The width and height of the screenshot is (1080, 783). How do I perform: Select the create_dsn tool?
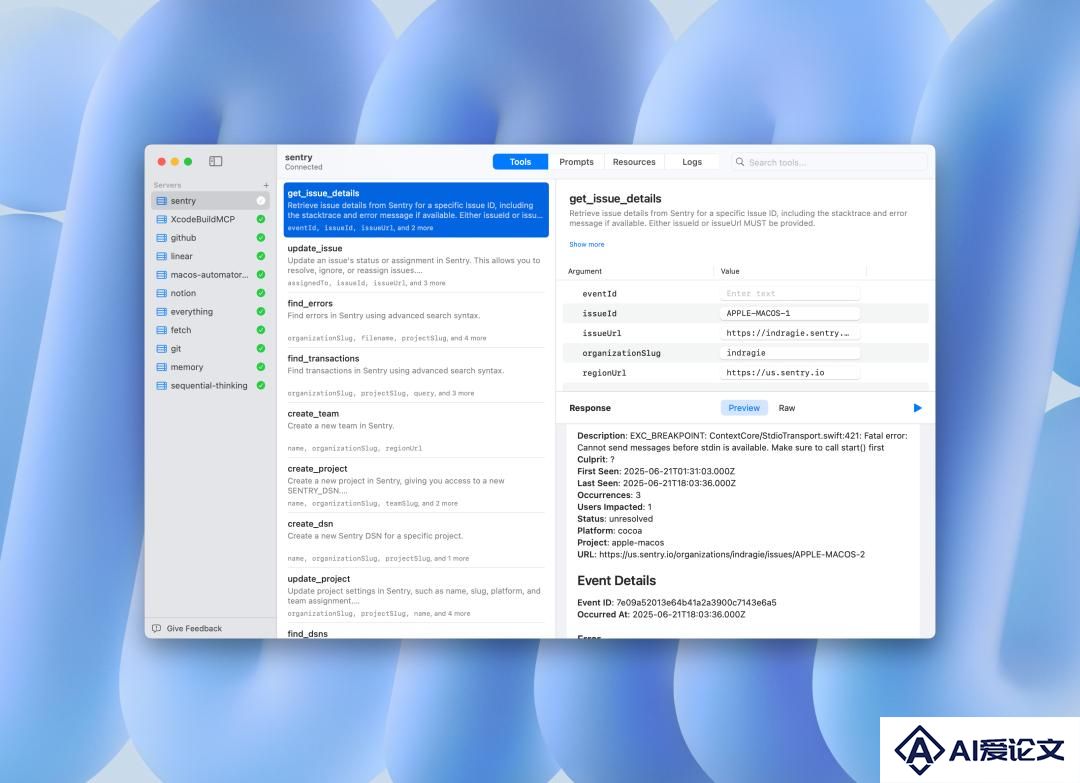pyautogui.click(x=416, y=541)
